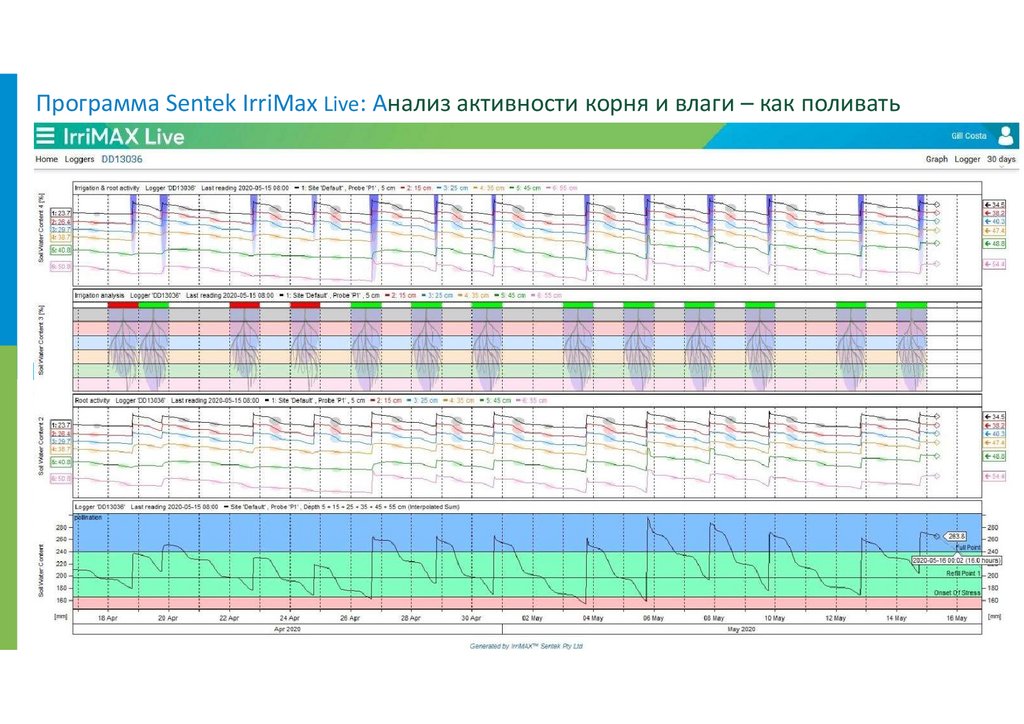1024x724 pixels.
Task: Open the IrriMAX Live hamburger menu
Action: click(45, 136)
